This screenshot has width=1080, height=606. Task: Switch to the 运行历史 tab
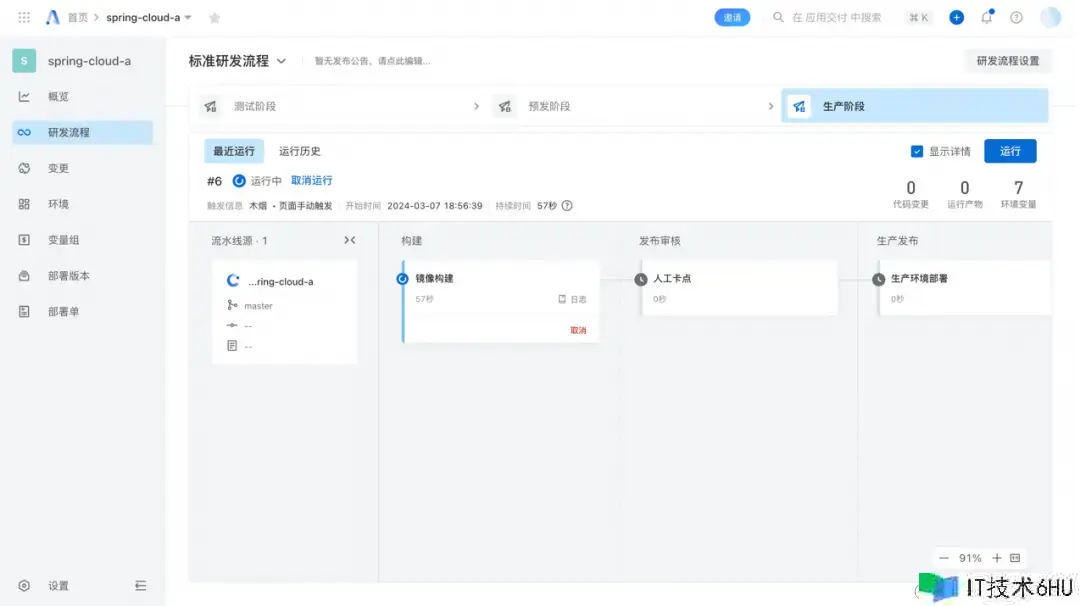click(300, 151)
